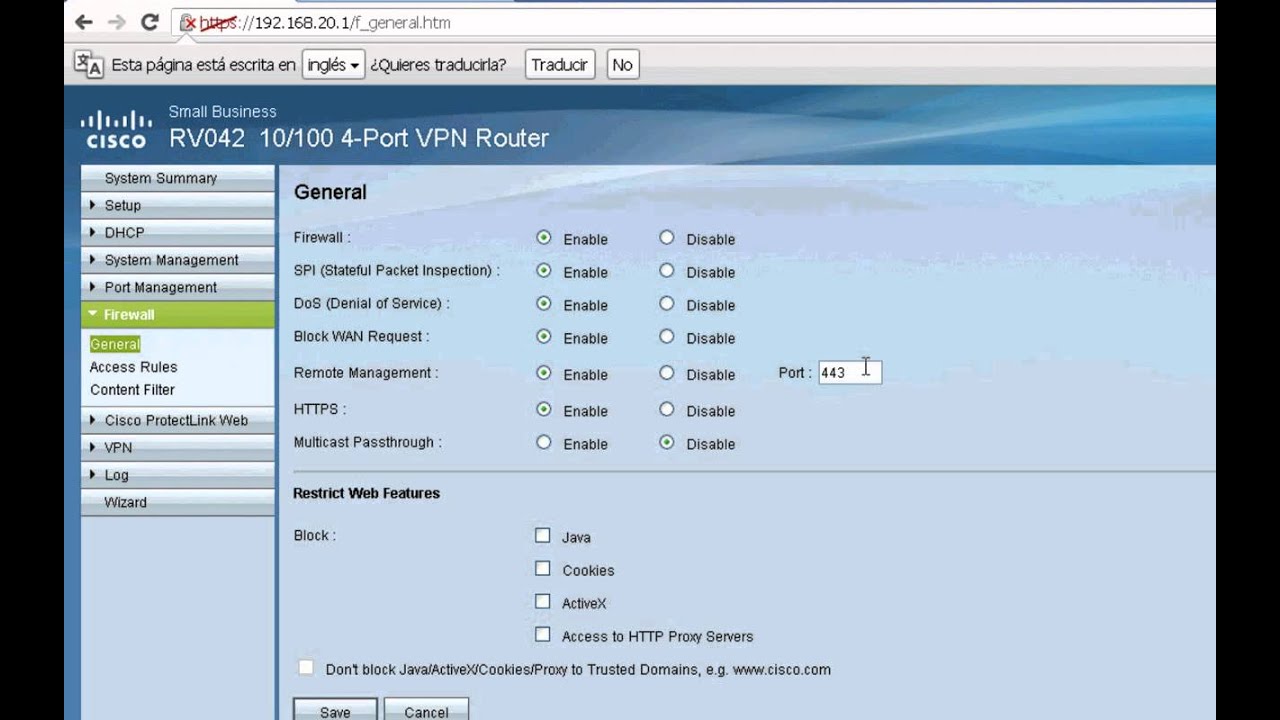Viewport: 1280px width, 720px height.
Task: Open the inglés language dropdown
Action: 333,65
